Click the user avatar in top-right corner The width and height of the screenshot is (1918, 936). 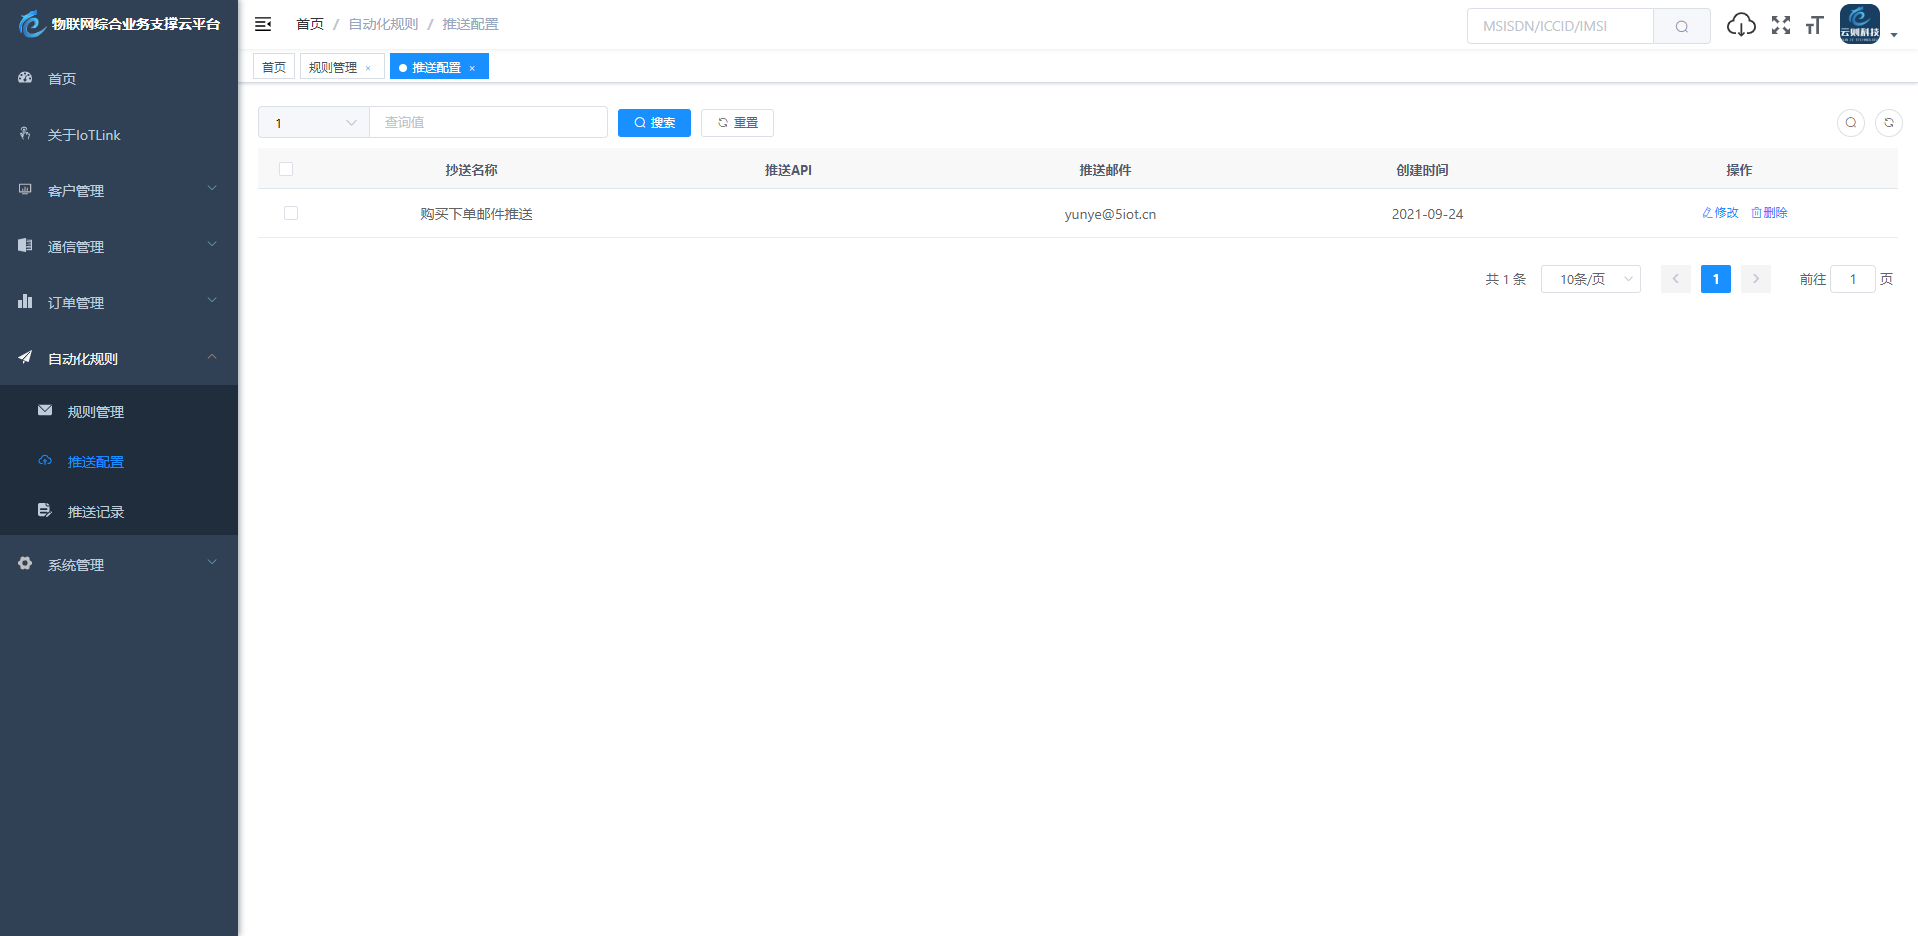1860,24
